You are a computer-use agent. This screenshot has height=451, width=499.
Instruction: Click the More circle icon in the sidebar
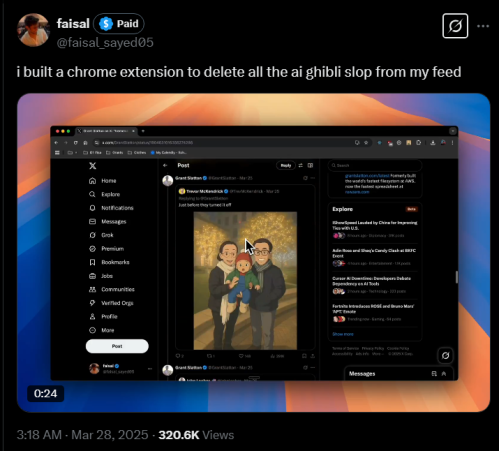point(92,330)
